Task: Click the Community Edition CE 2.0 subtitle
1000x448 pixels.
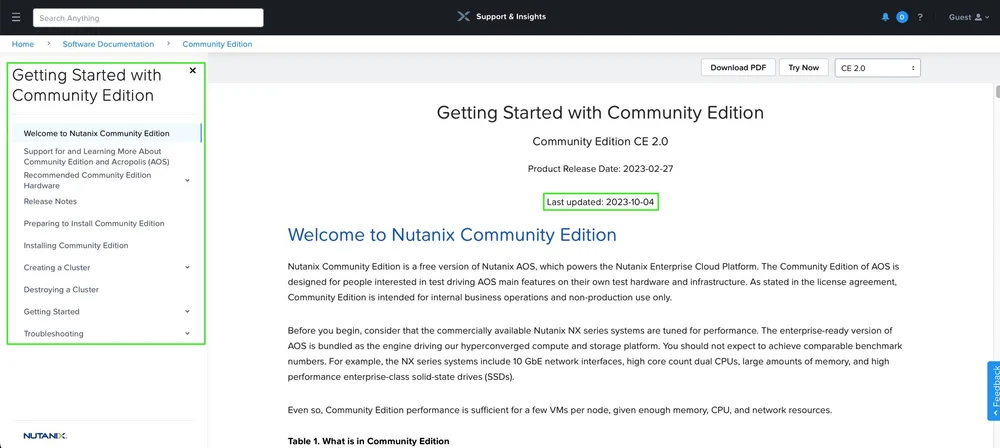Action: 600,141
